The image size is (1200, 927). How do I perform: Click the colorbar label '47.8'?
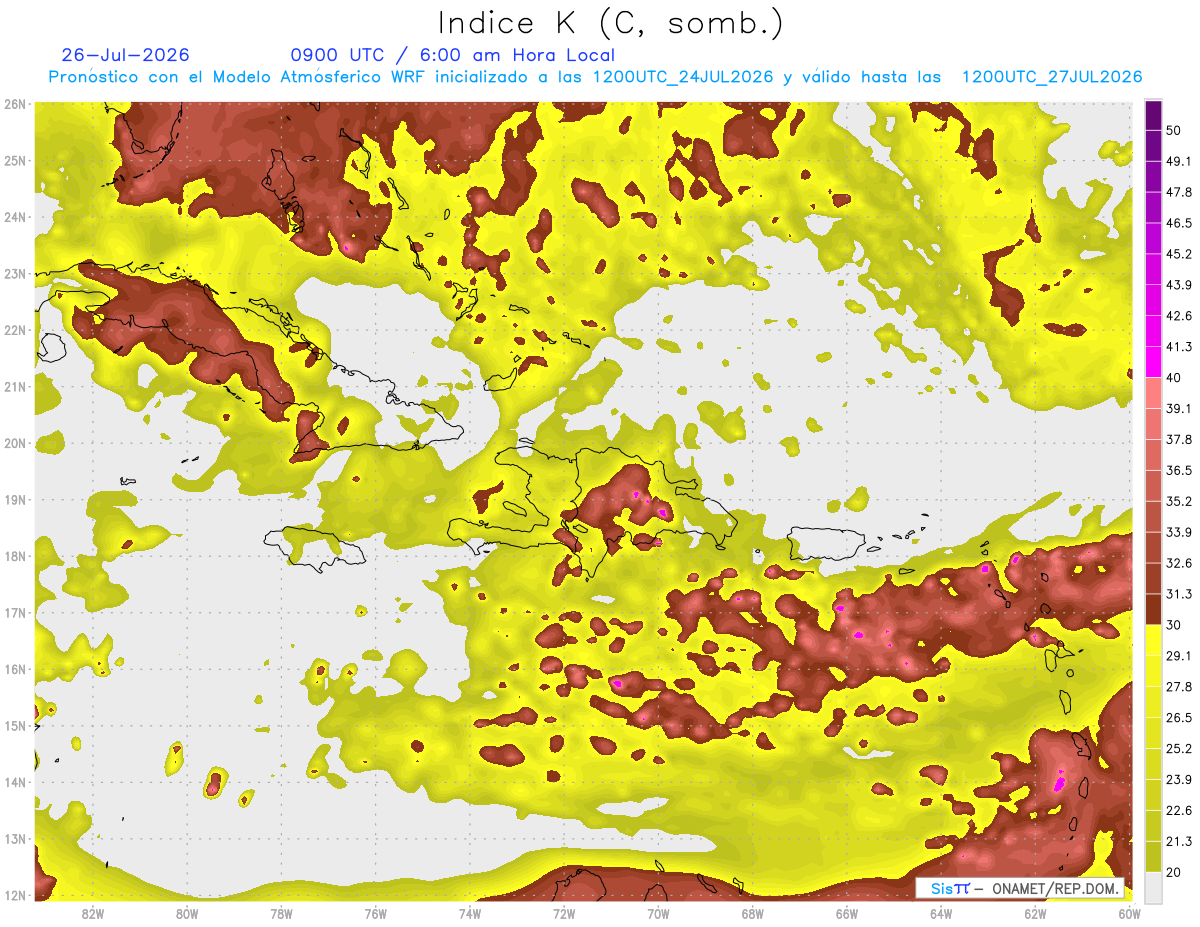(x=1179, y=192)
